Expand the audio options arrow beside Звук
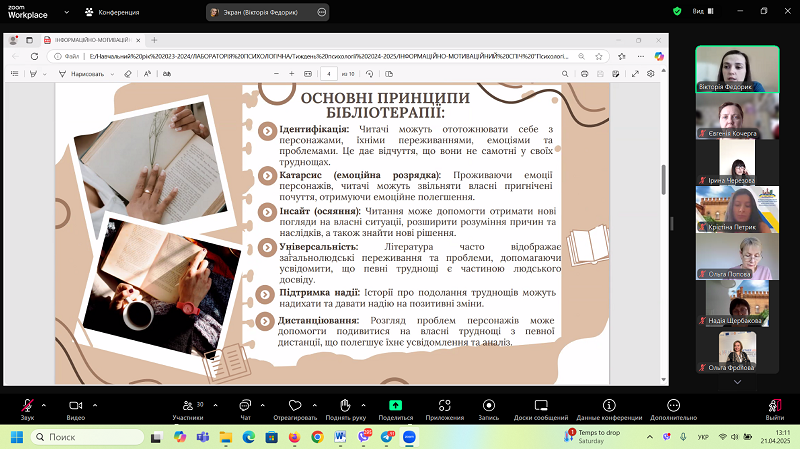 click(x=44, y=405)
